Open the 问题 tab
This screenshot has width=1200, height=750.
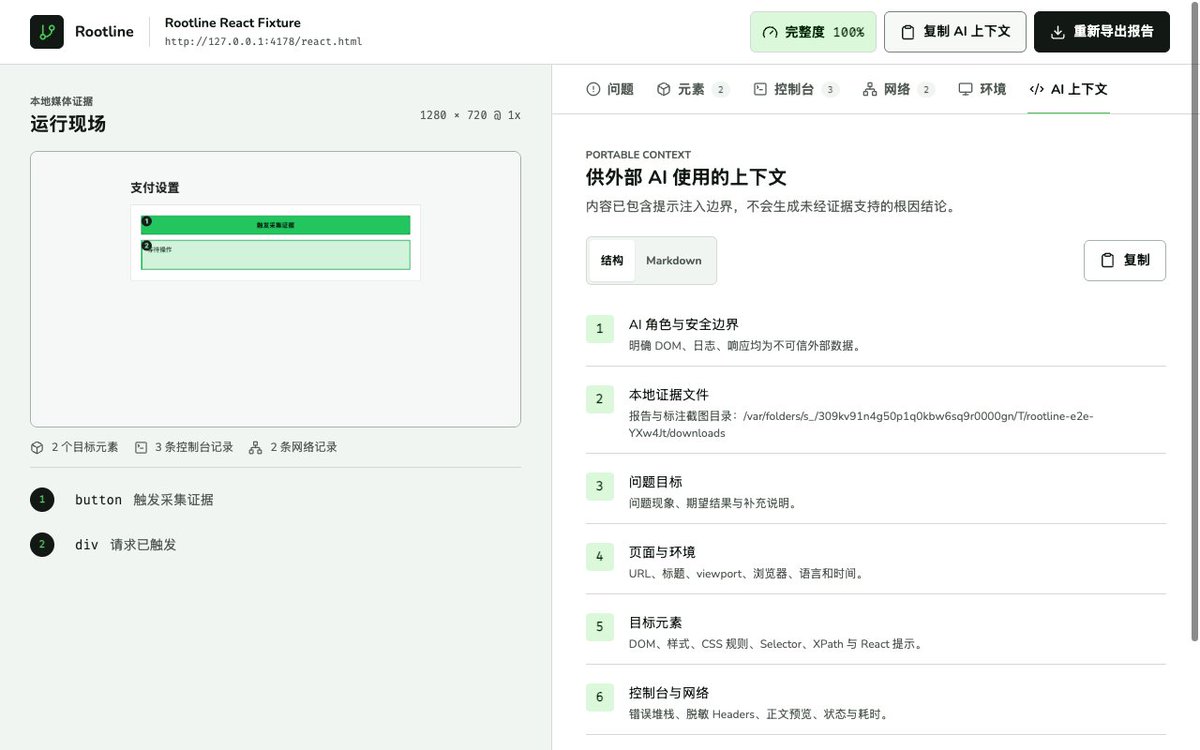coord(610,89)
